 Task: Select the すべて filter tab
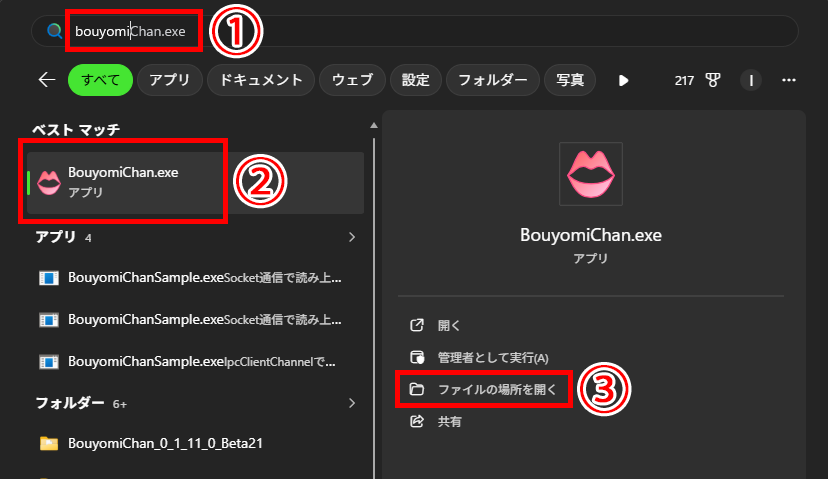[100, 80]
